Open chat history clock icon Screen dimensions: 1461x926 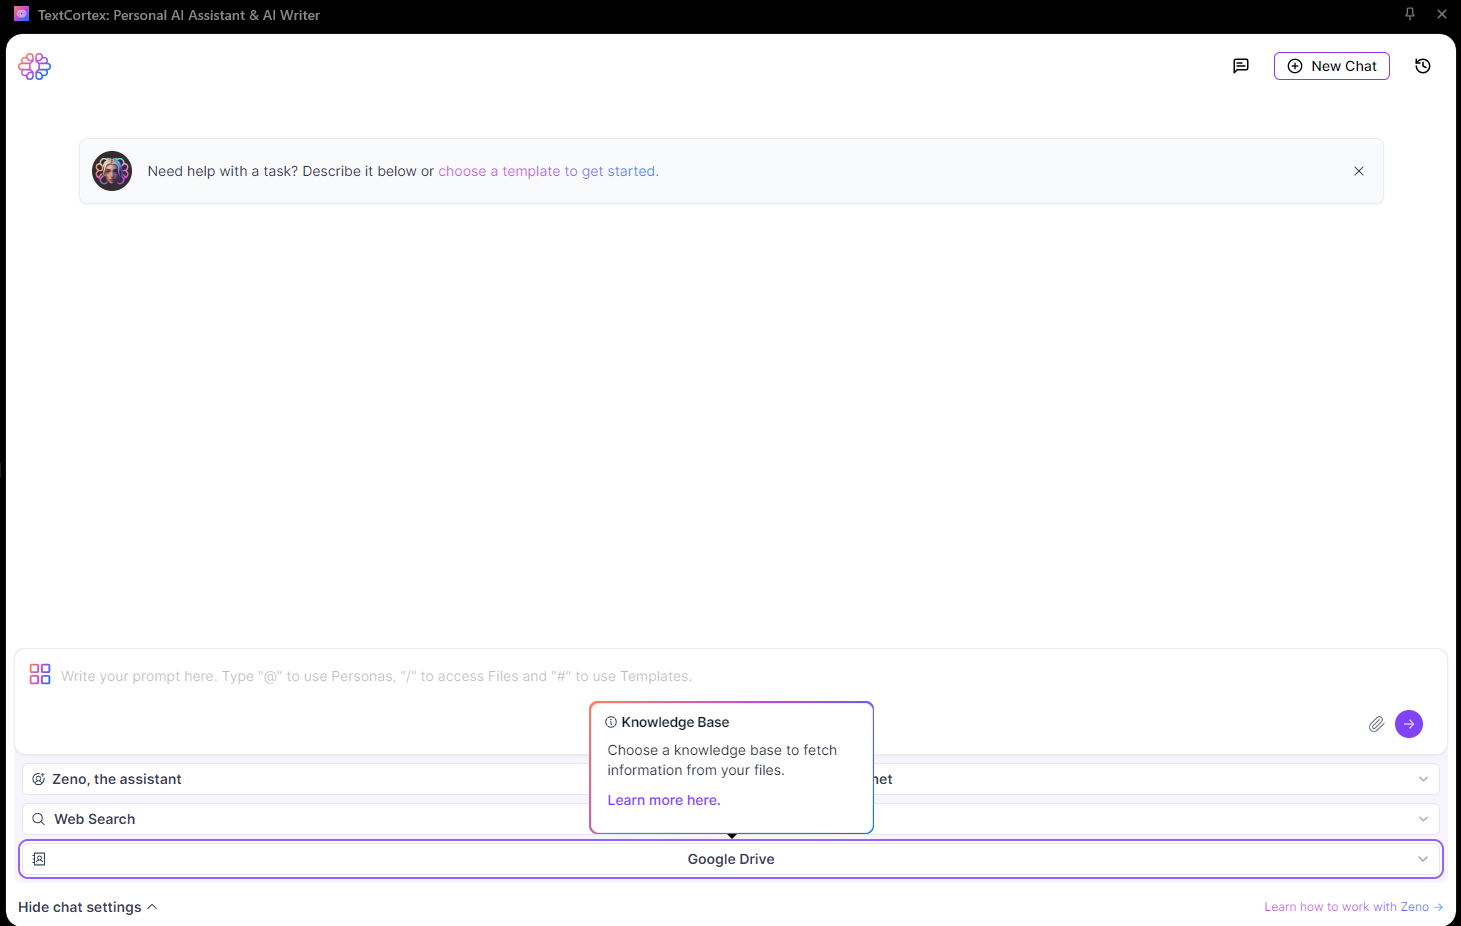(x=1423, y=66)
